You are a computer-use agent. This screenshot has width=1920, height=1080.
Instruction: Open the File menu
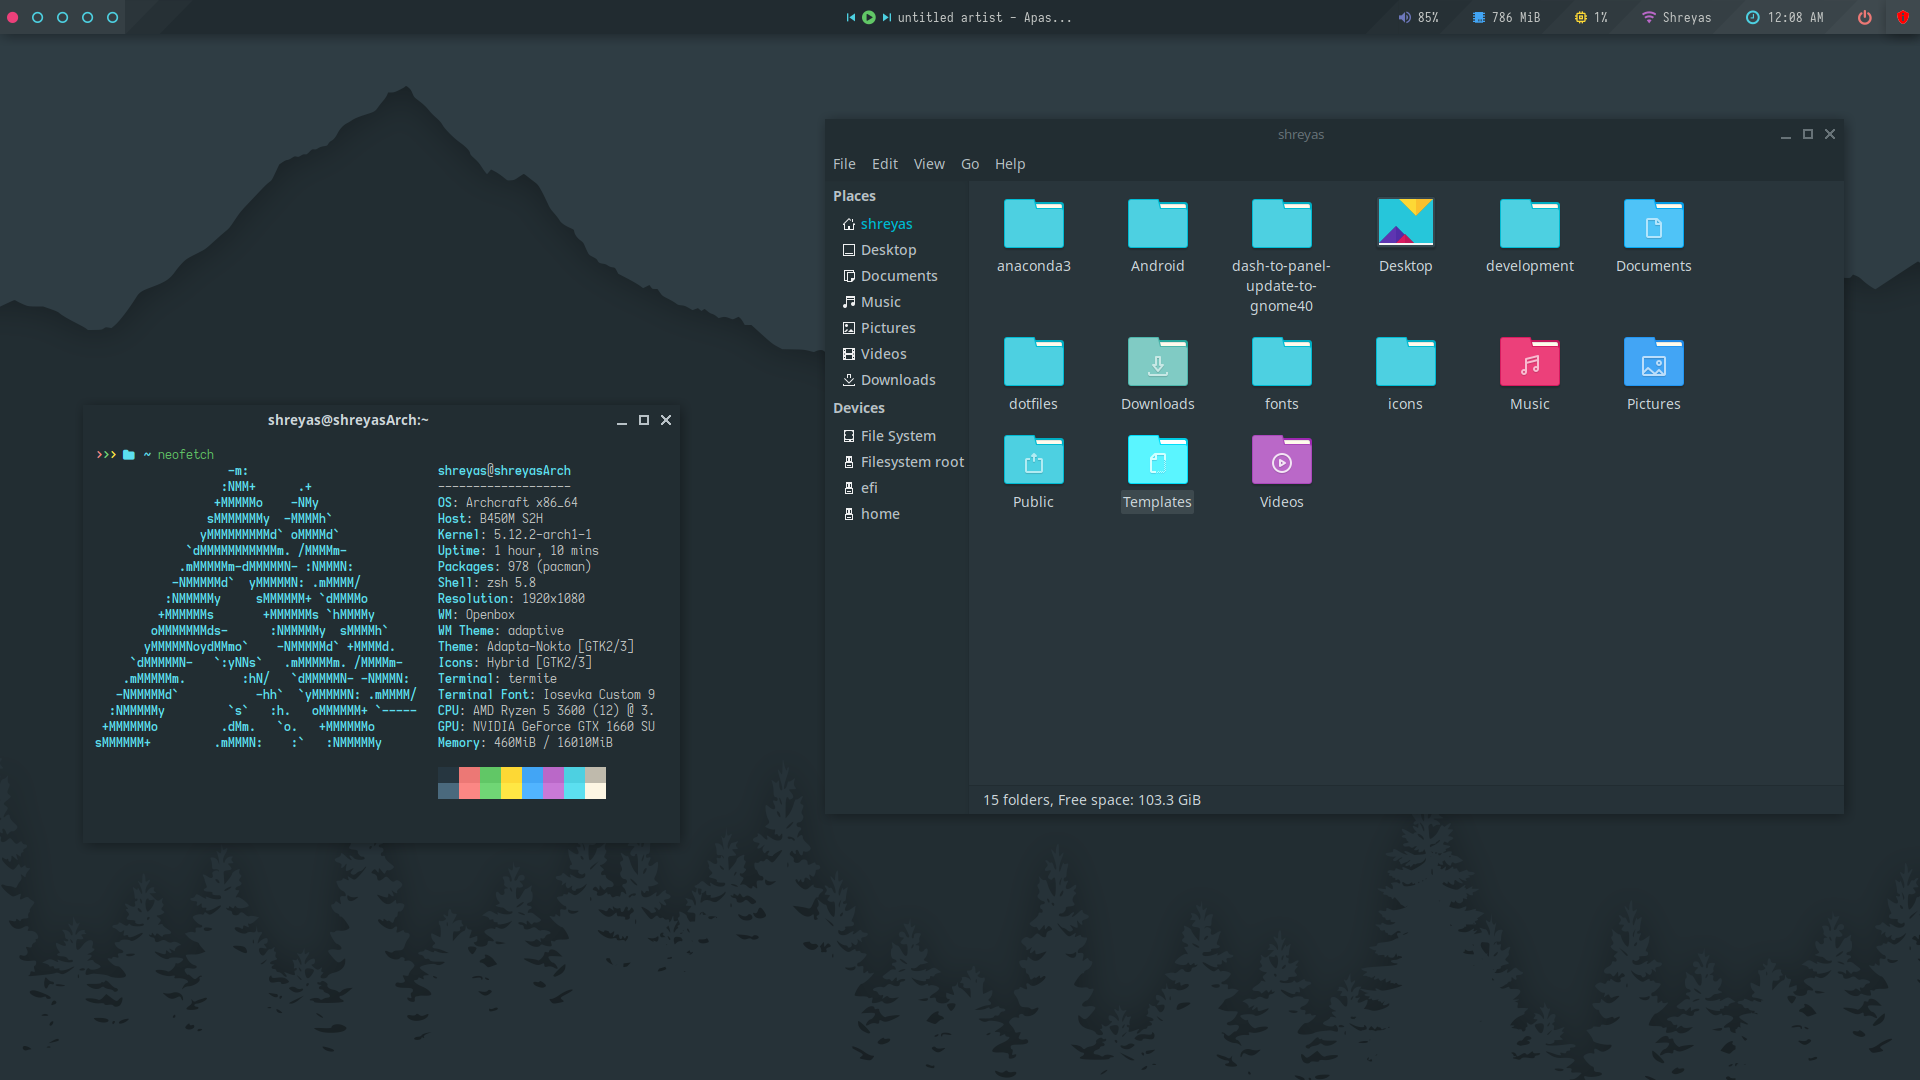point(844,164)
